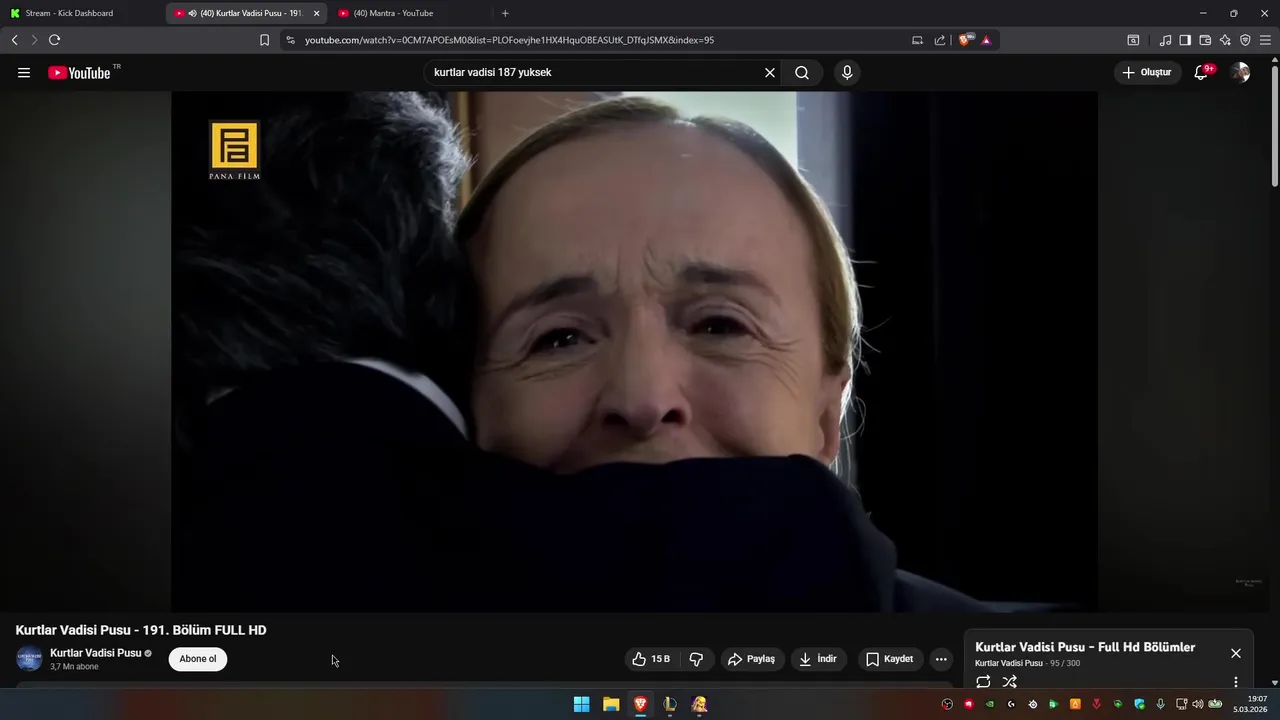The image size is (1280, 720).
Task: Click the video player frame
Action: tap(634, 351)
